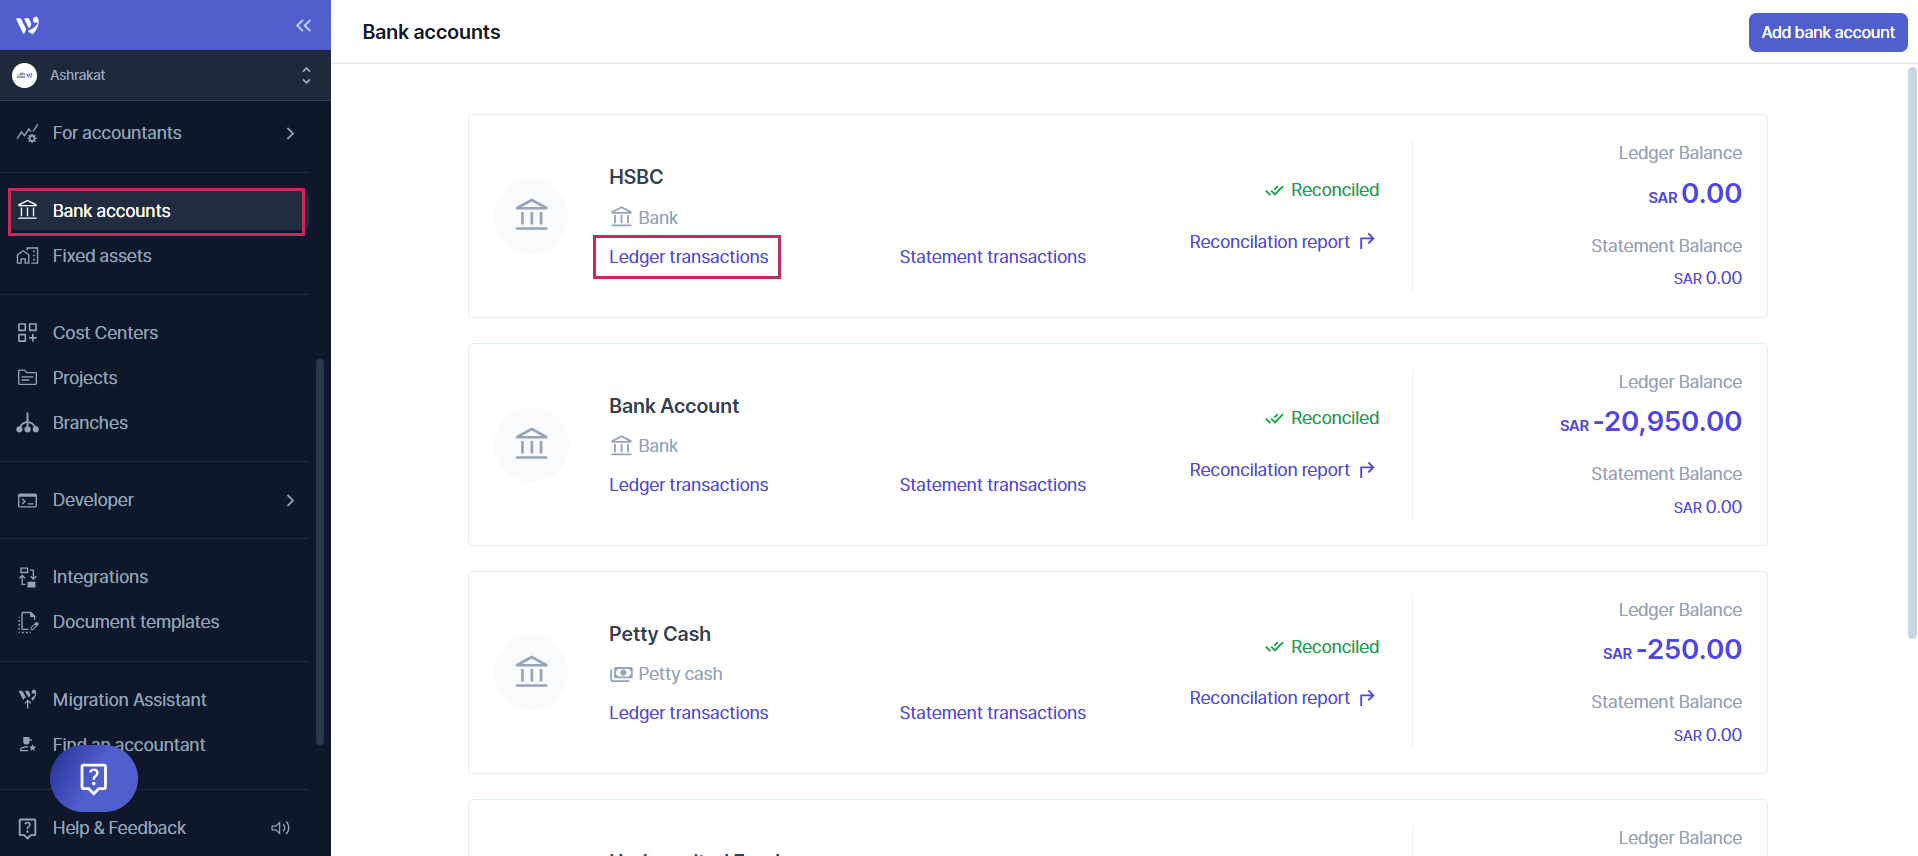The image size is (1918, 856).
Task: Open Cost Centers from the sidebar
Action: coord(105,333)
